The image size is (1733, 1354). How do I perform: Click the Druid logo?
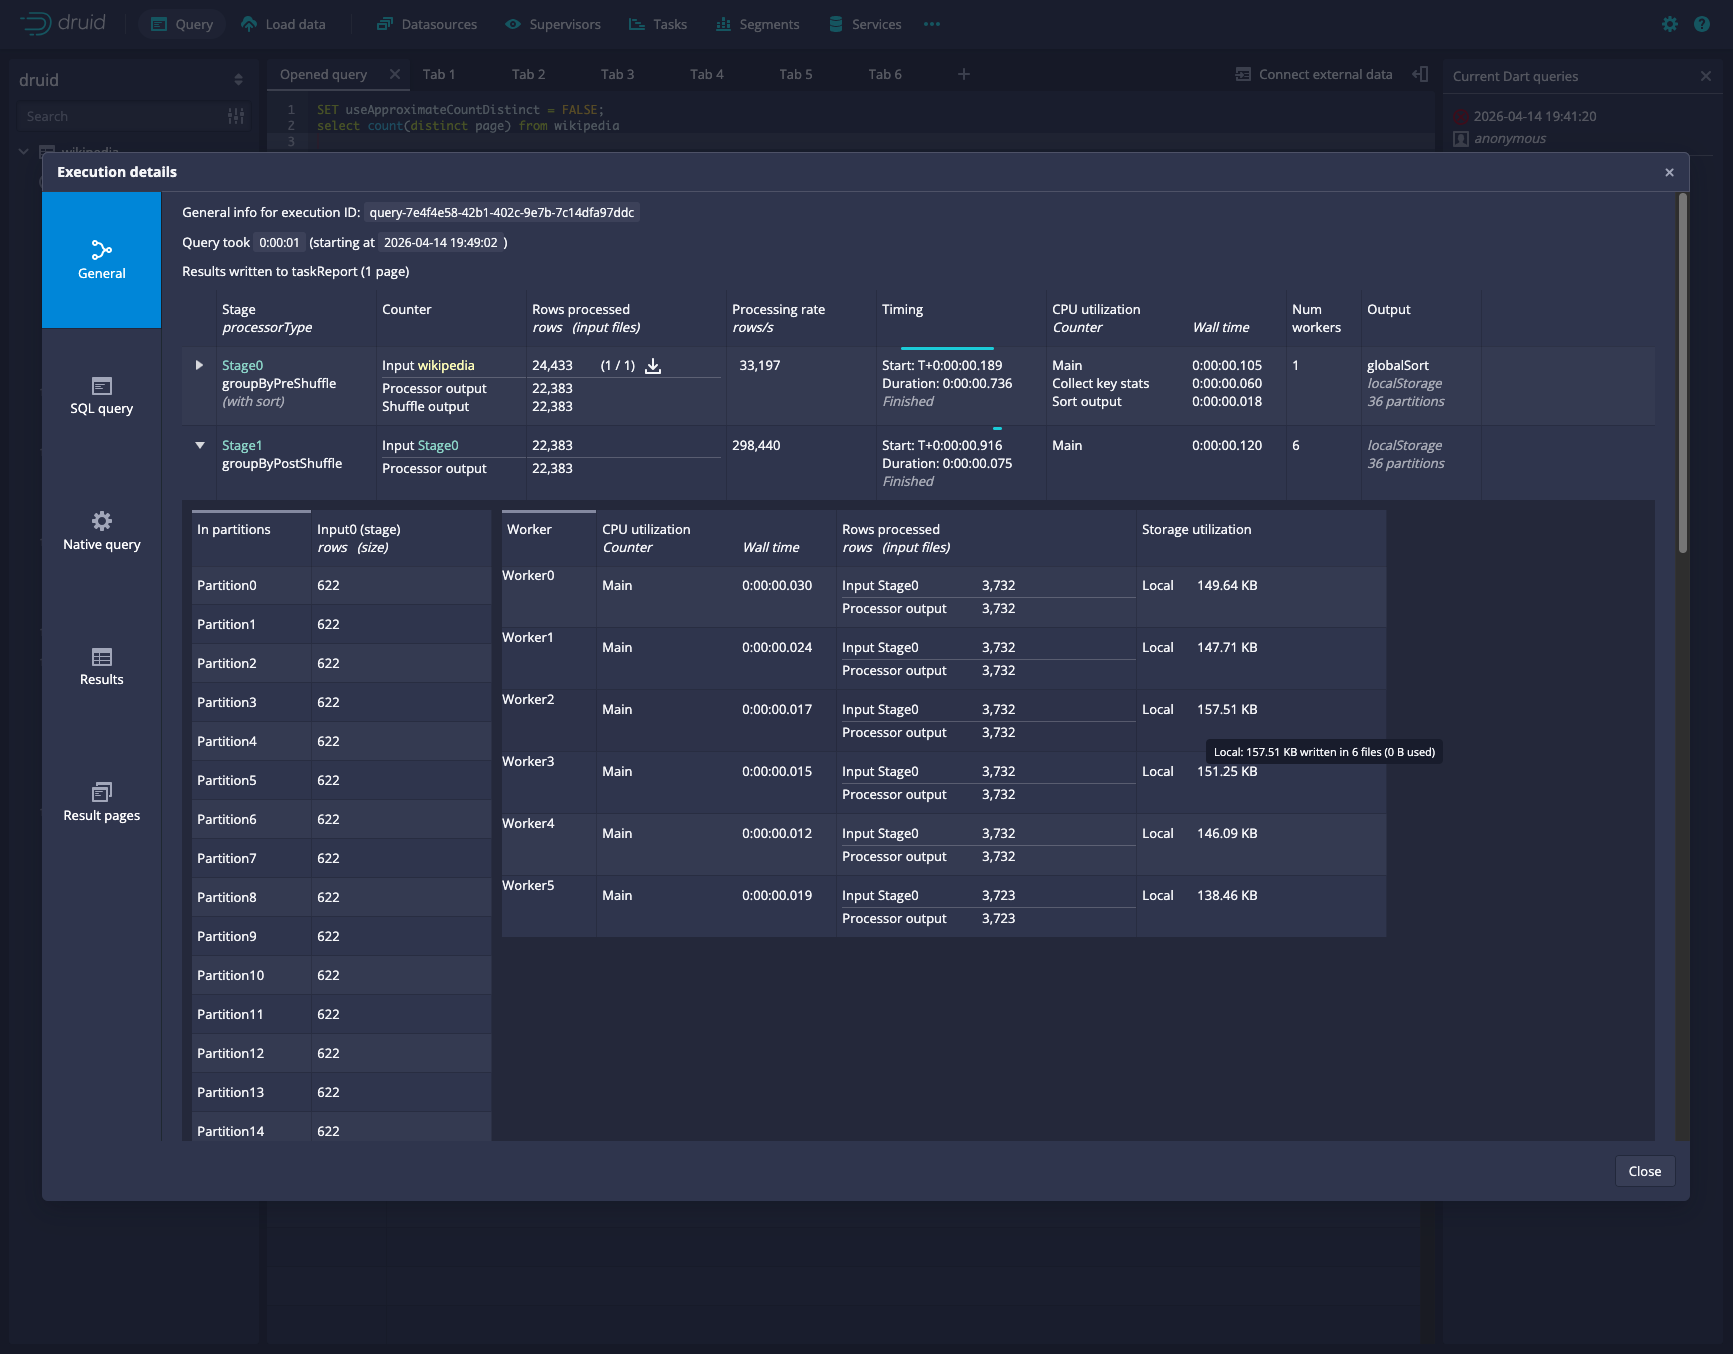(62, 23)
